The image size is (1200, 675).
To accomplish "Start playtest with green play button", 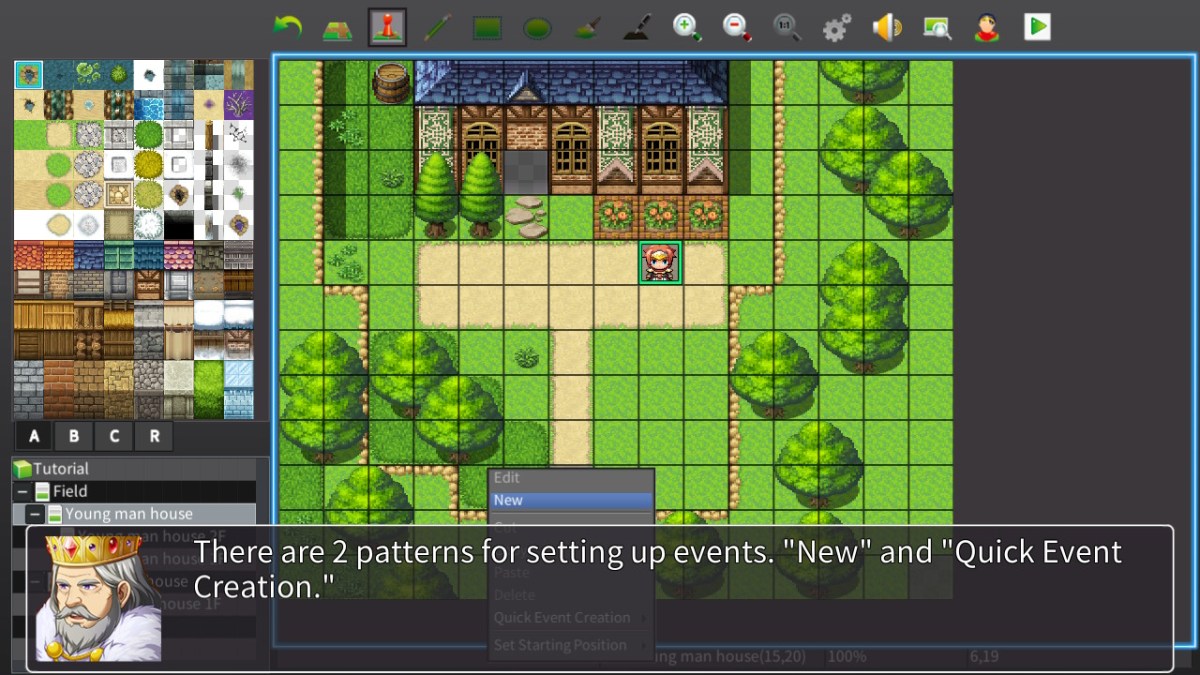I will 1037,27.
